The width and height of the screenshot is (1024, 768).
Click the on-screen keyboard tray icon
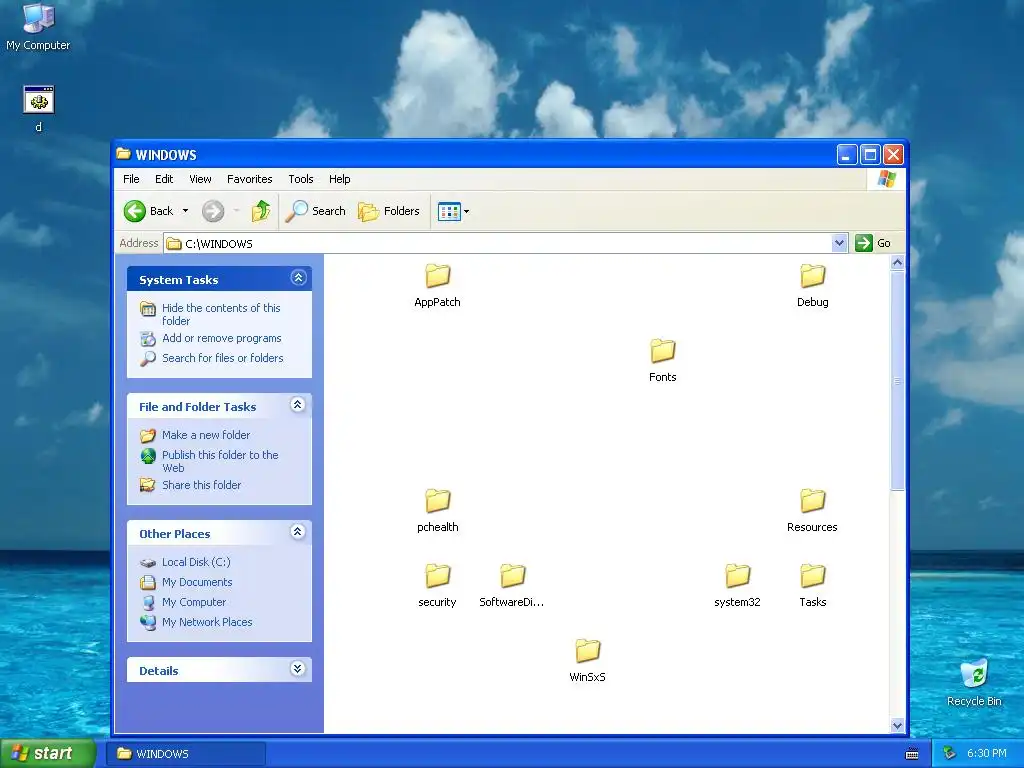(x=912, y=754)
